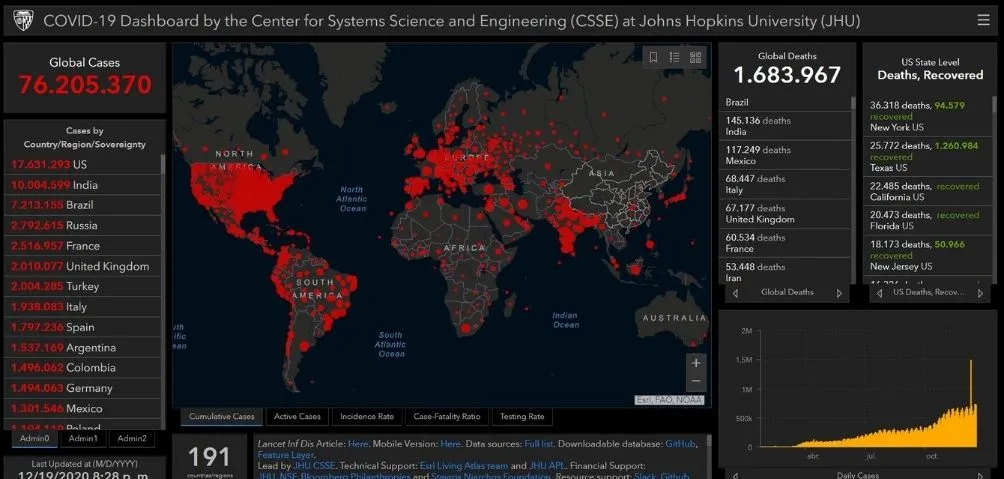1004x479 pixels.
Task: Switch to the Active Cases tab
Action: (297, 416)
